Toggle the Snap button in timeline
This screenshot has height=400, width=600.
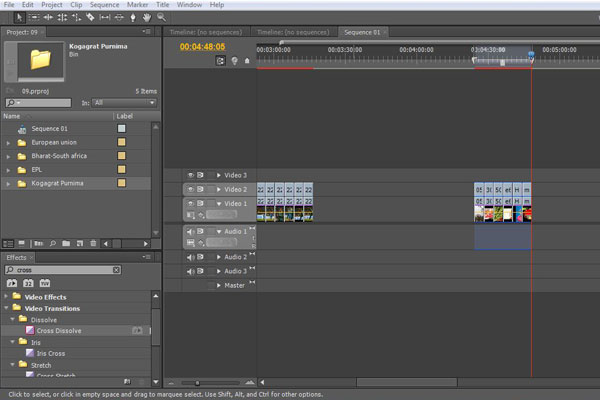click(x=221, y=60)
